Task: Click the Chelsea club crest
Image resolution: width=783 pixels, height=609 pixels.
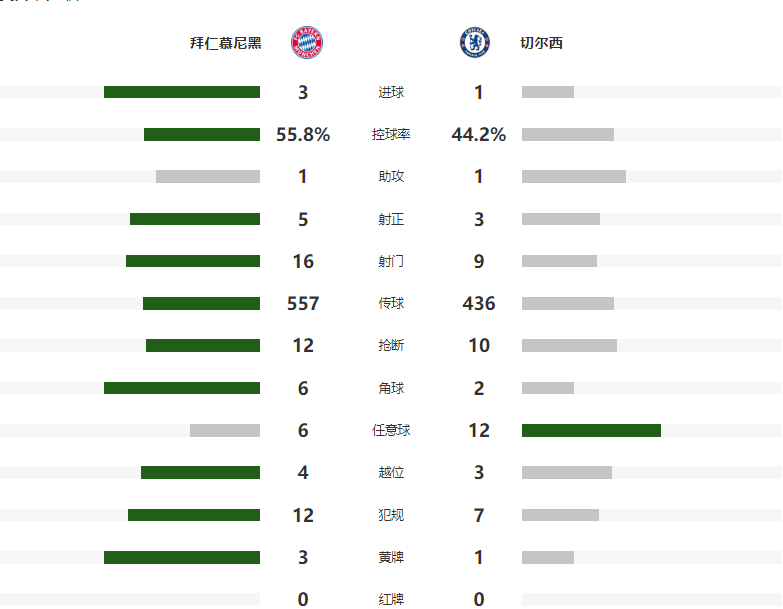Action: pyautogui.click(x=474, y=42)
